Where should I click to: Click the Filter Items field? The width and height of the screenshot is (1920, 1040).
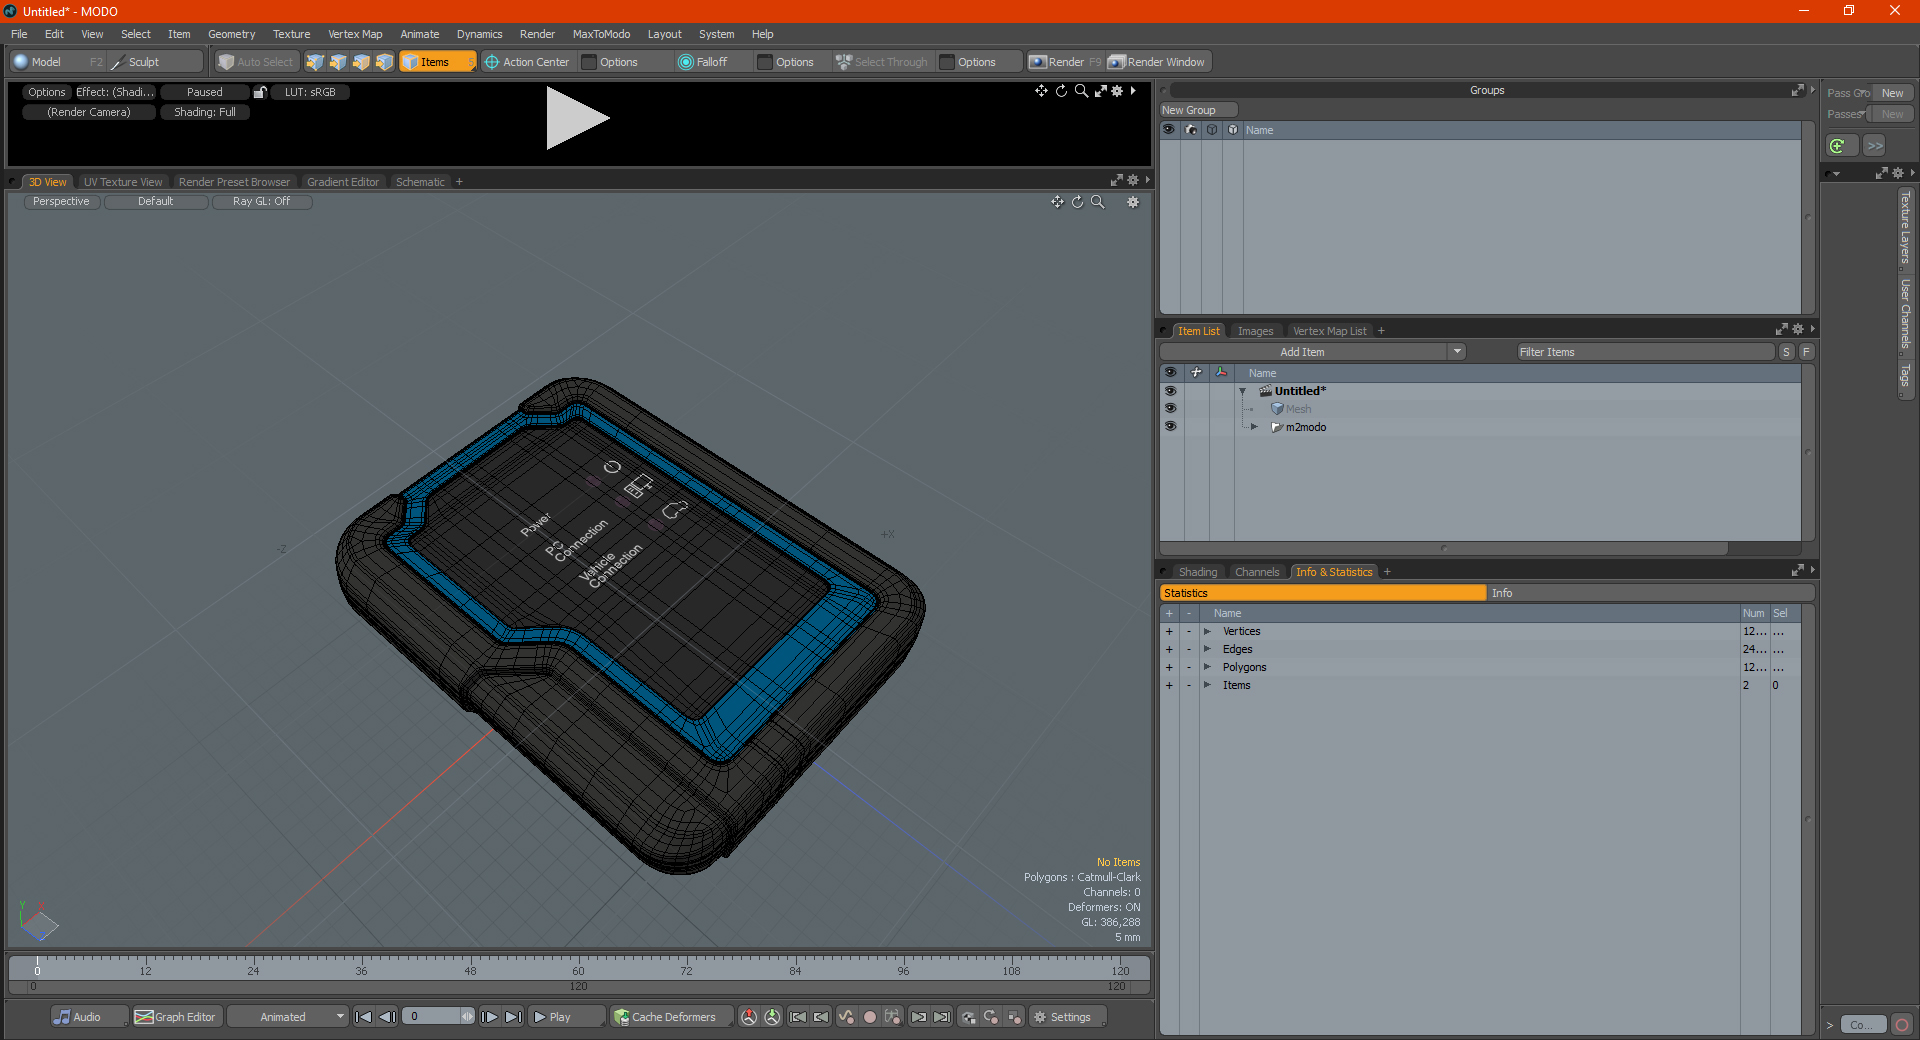(1645, 352)
